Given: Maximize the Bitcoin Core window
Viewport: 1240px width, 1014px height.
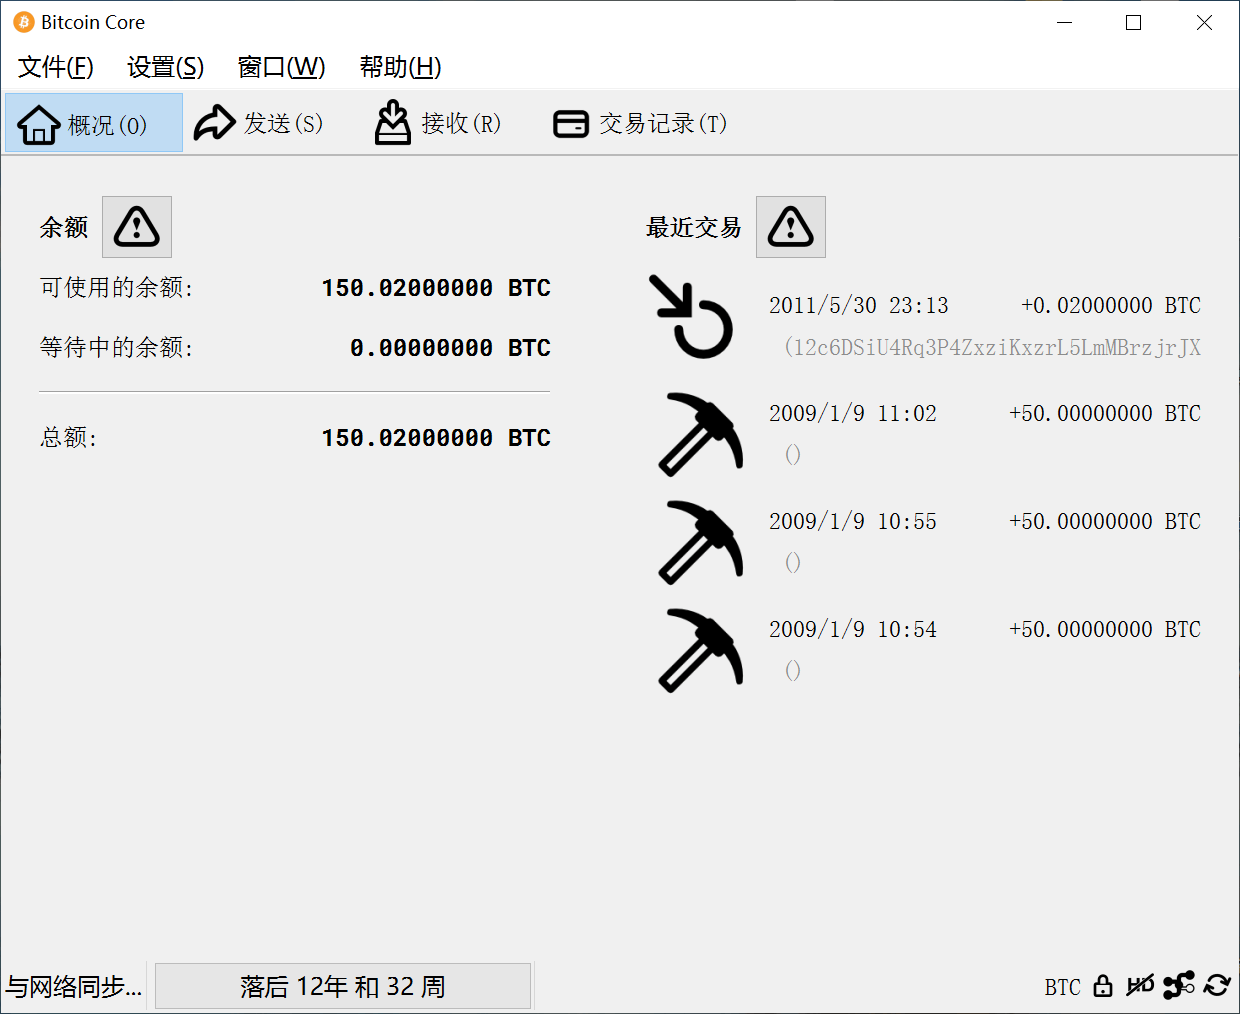Looking at the screenshot, I should (x=1133, y=22).
